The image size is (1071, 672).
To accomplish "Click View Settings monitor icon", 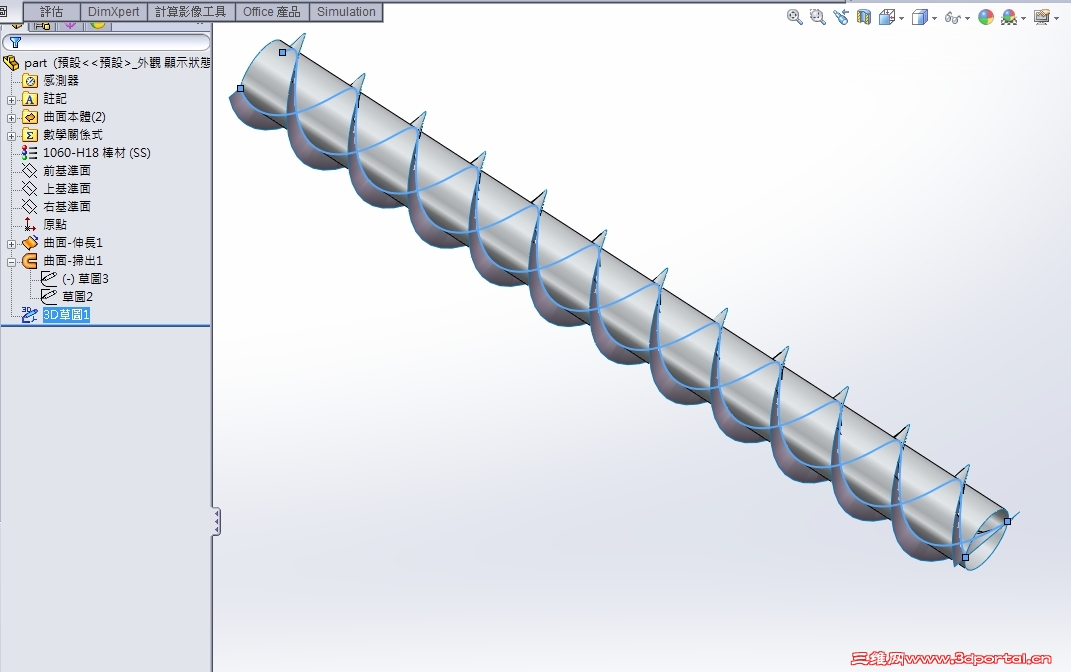I will 1042,17.
